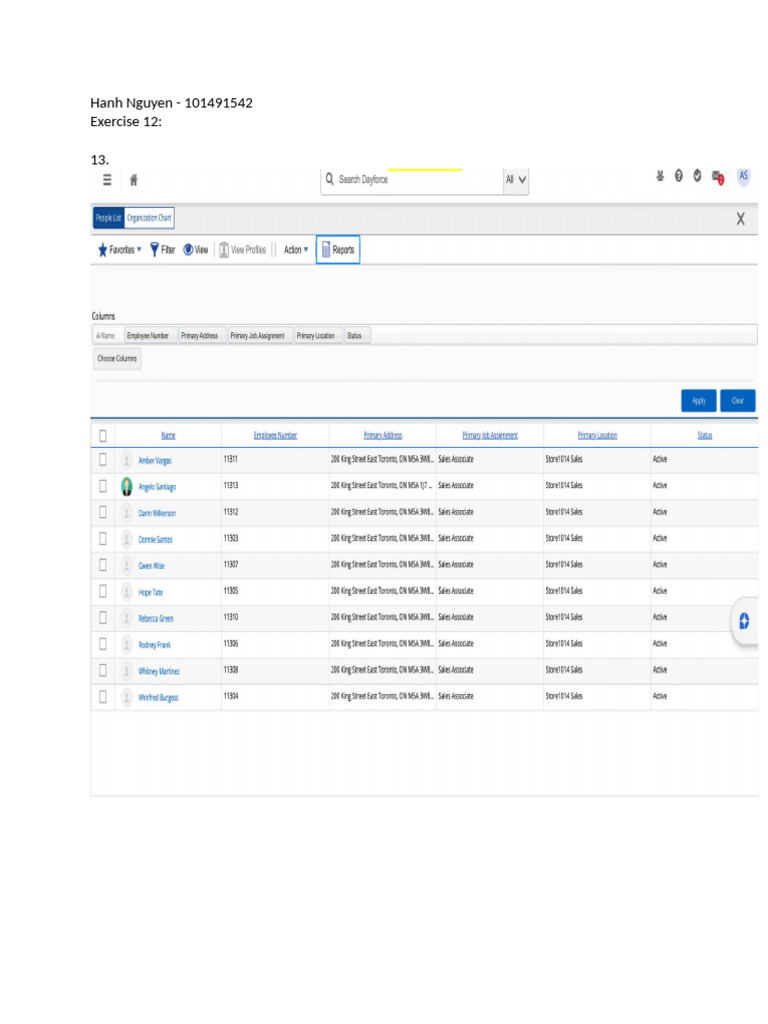Expand the All search scope dropdown
768x1024 pixels.
coord(516,180)
